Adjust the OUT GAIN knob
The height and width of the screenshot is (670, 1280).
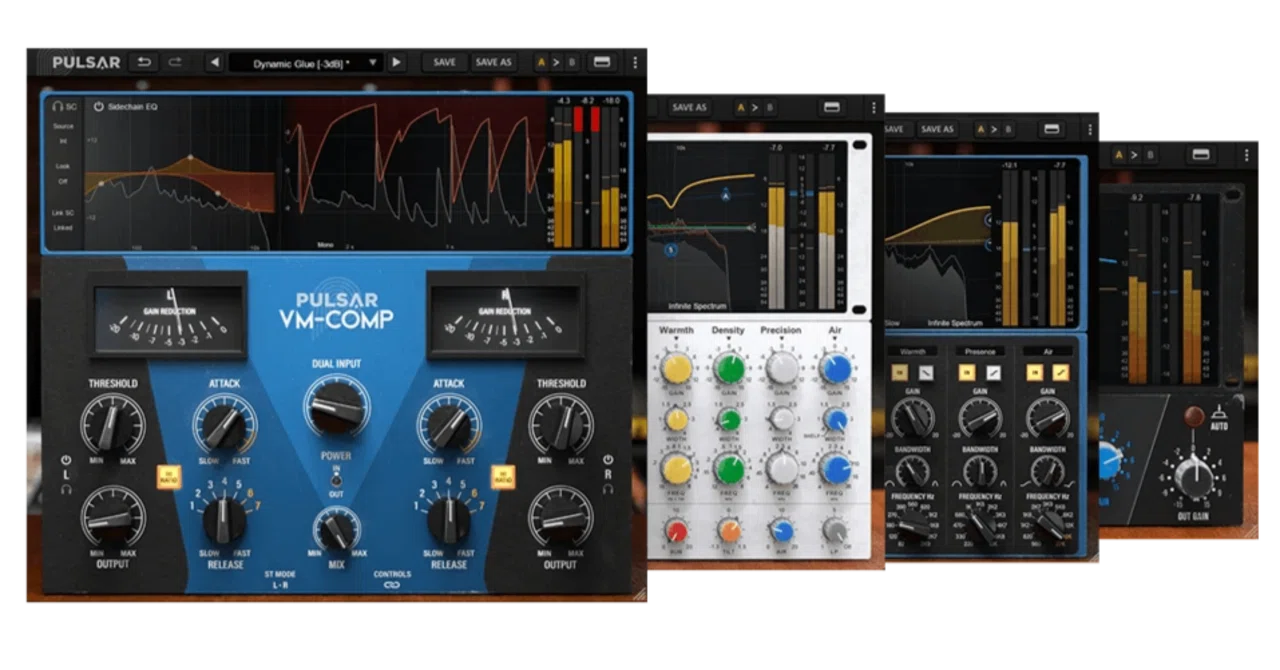1193,476
